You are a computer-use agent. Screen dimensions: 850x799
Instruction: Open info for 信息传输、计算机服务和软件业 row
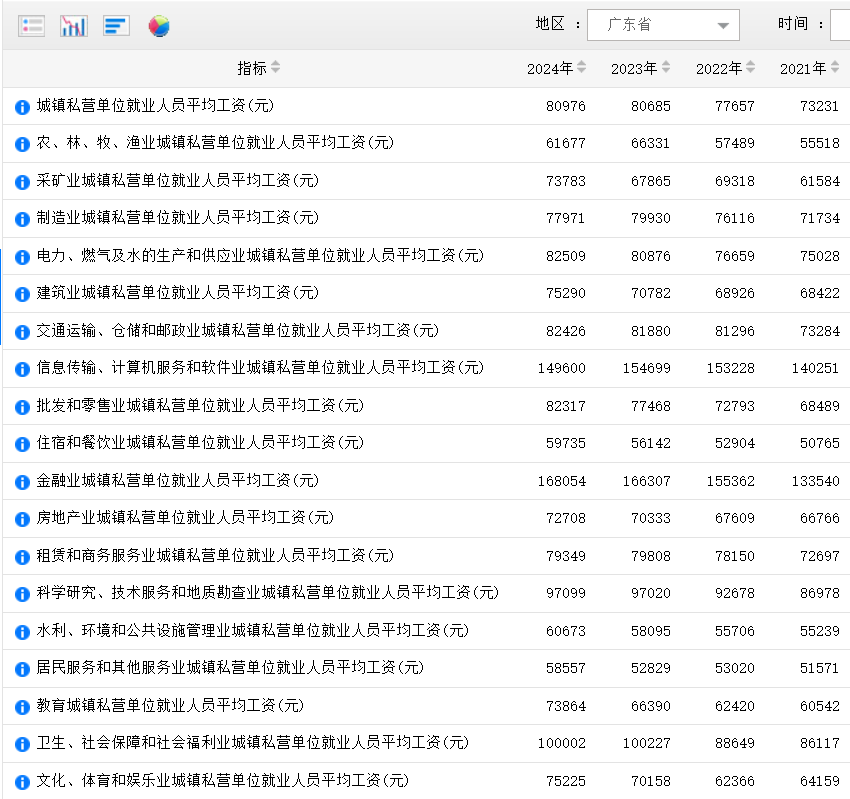click(22, 369)
